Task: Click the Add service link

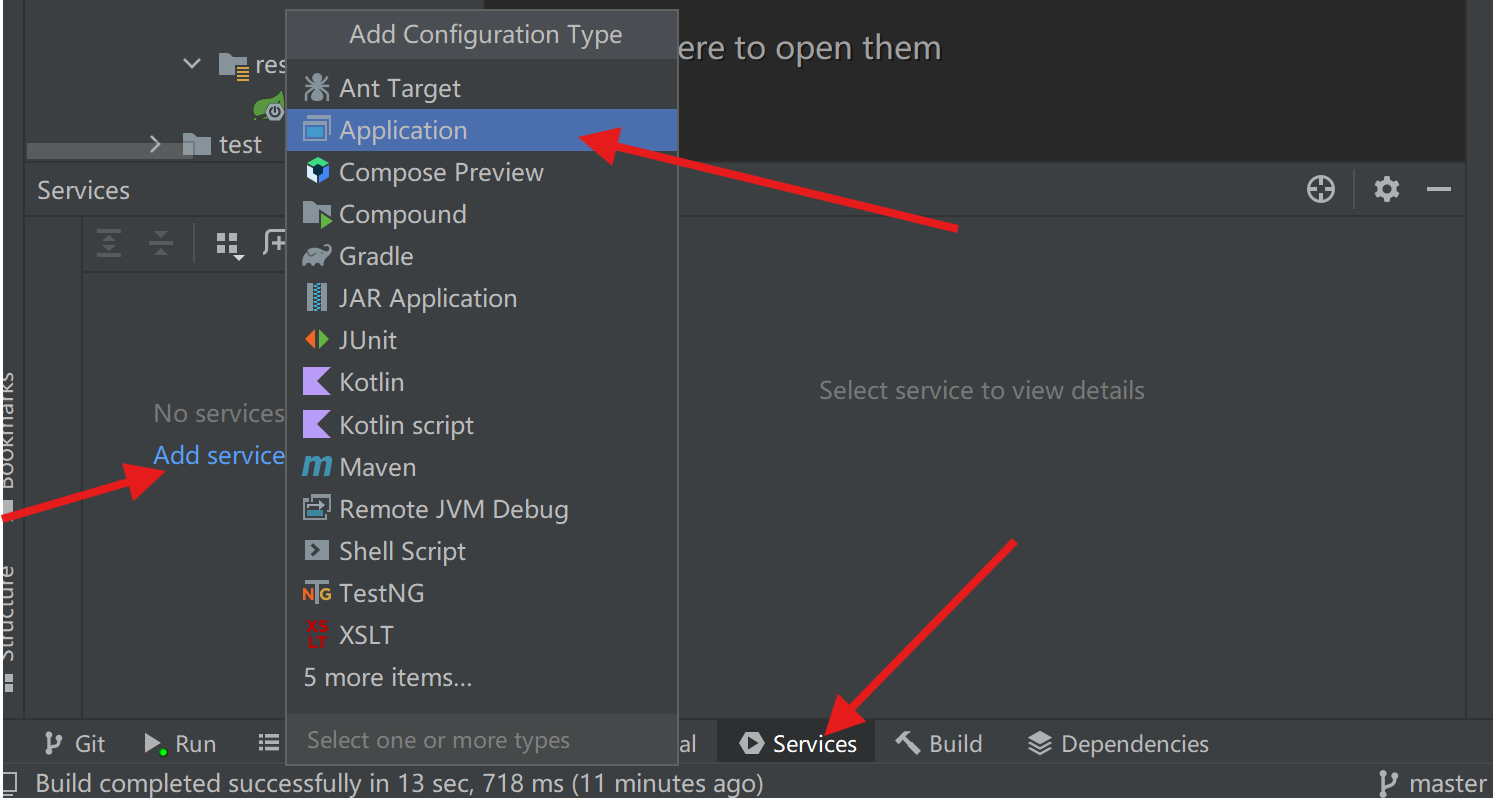Action: click(219, 456)
